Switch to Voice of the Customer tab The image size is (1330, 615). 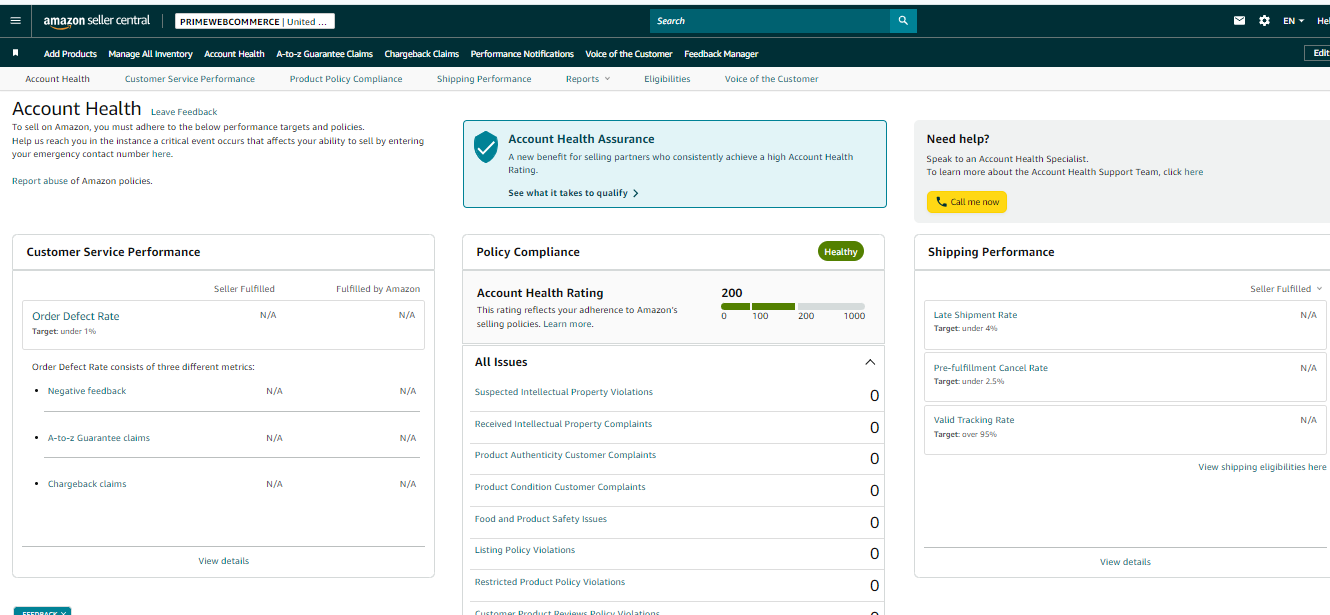click(771, 79)
